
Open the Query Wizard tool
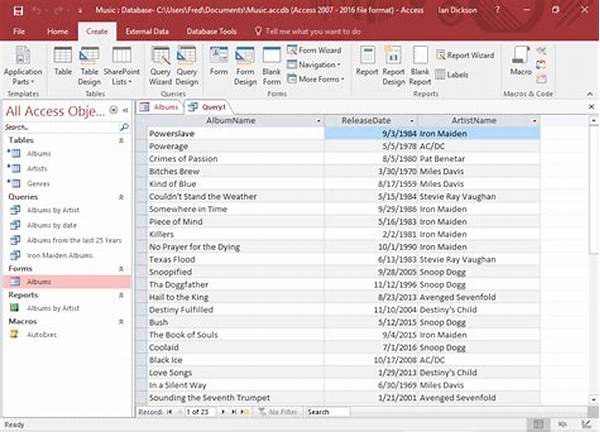coord(160,66)
